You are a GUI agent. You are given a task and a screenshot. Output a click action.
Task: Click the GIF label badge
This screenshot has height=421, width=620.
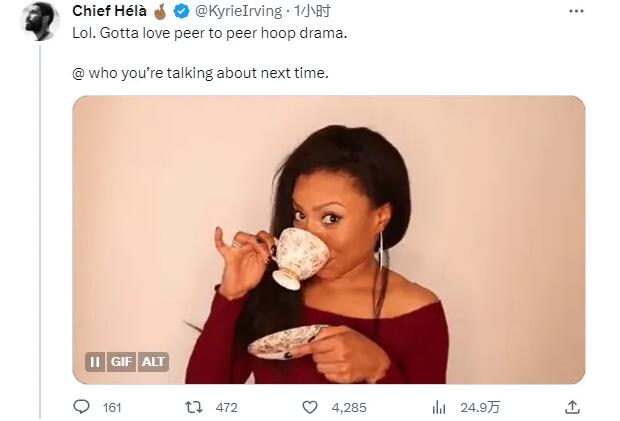pos(120,361)
